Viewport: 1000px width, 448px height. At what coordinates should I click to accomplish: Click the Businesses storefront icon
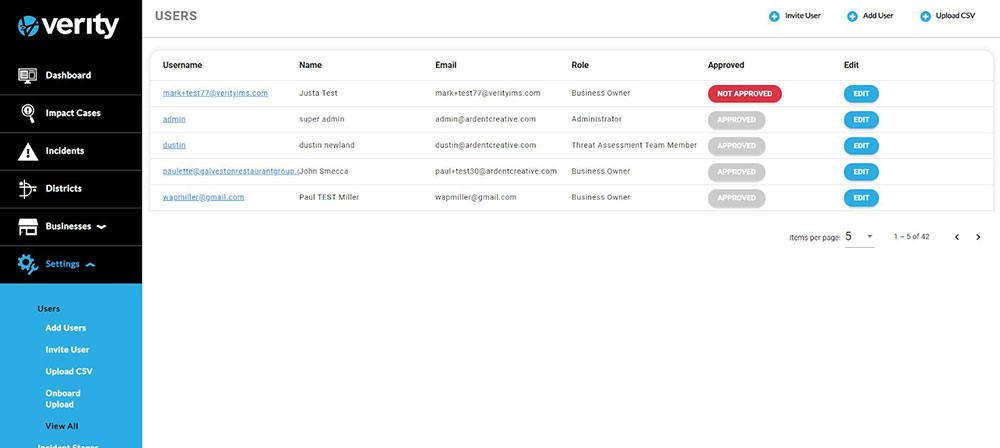[28, 226]
